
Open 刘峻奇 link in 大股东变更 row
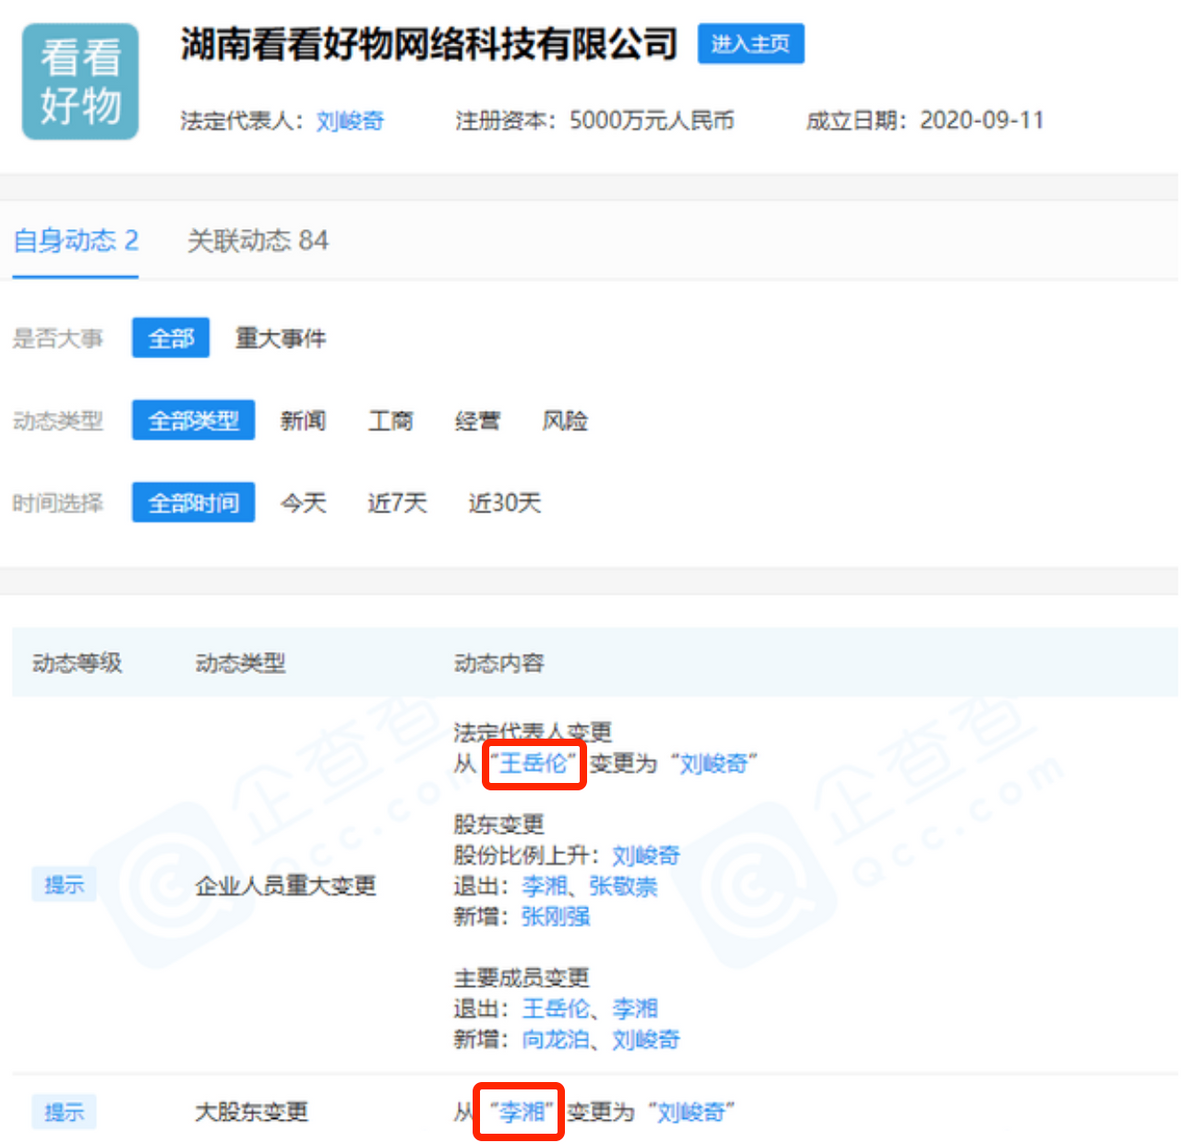pos(692,1112)
